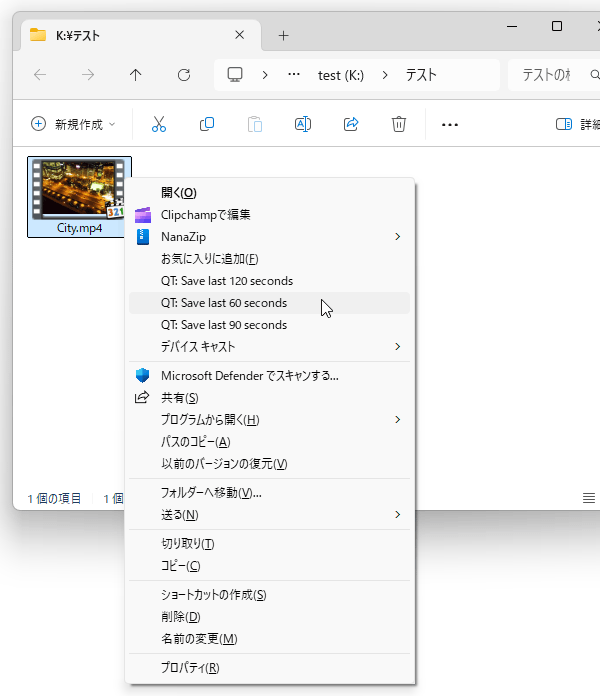Click the Rename icon in toolbar
The image size is (600, 696).
click(x=303, y=124)
